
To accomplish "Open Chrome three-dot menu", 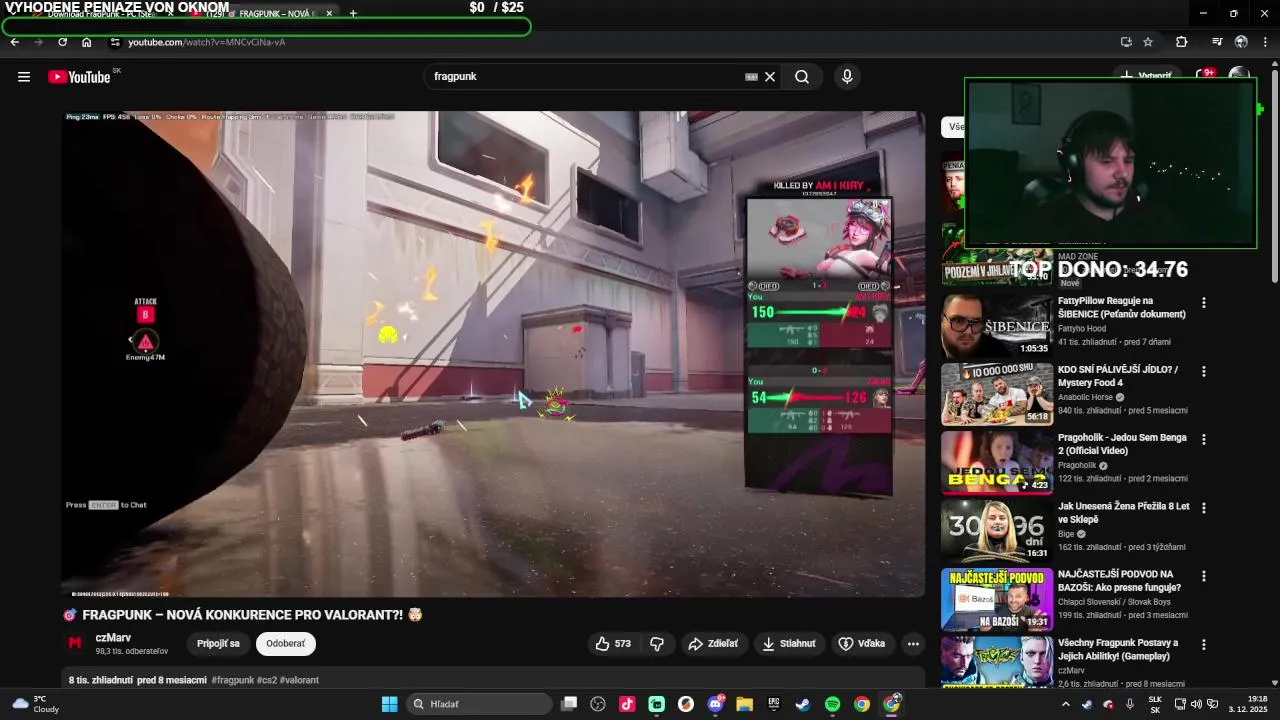I will [x=1265, y=42].
